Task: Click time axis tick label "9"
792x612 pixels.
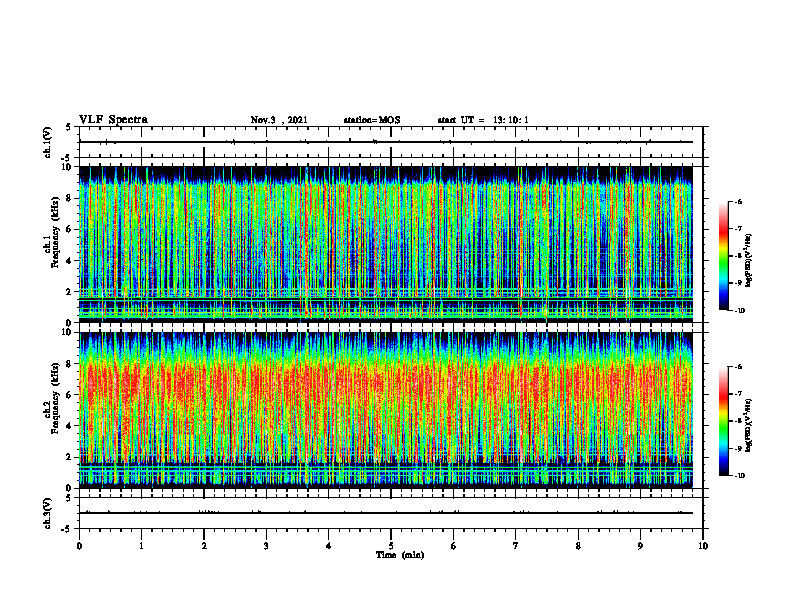Action: pos(640,546)
